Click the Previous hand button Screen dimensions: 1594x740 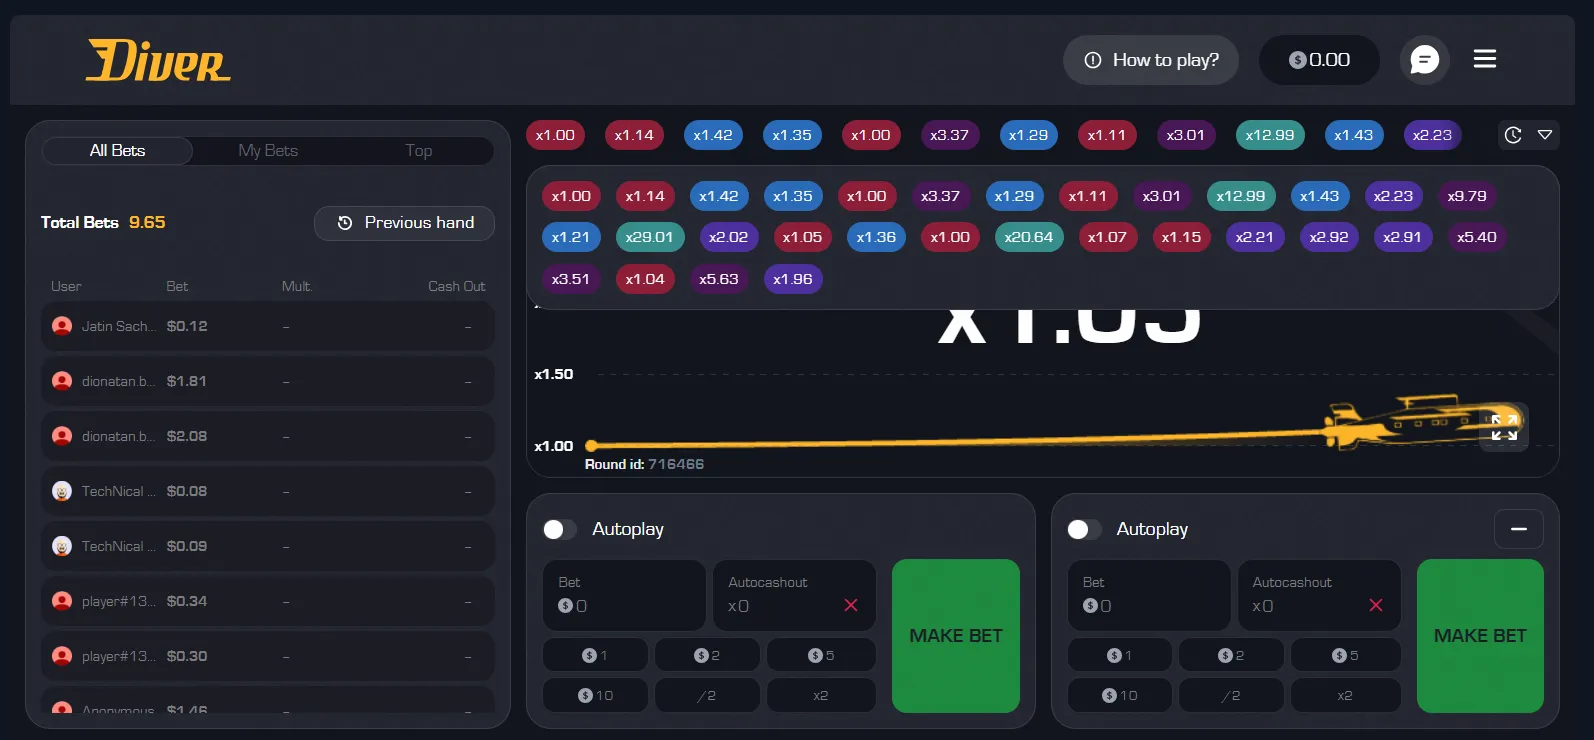click(404, 223)
